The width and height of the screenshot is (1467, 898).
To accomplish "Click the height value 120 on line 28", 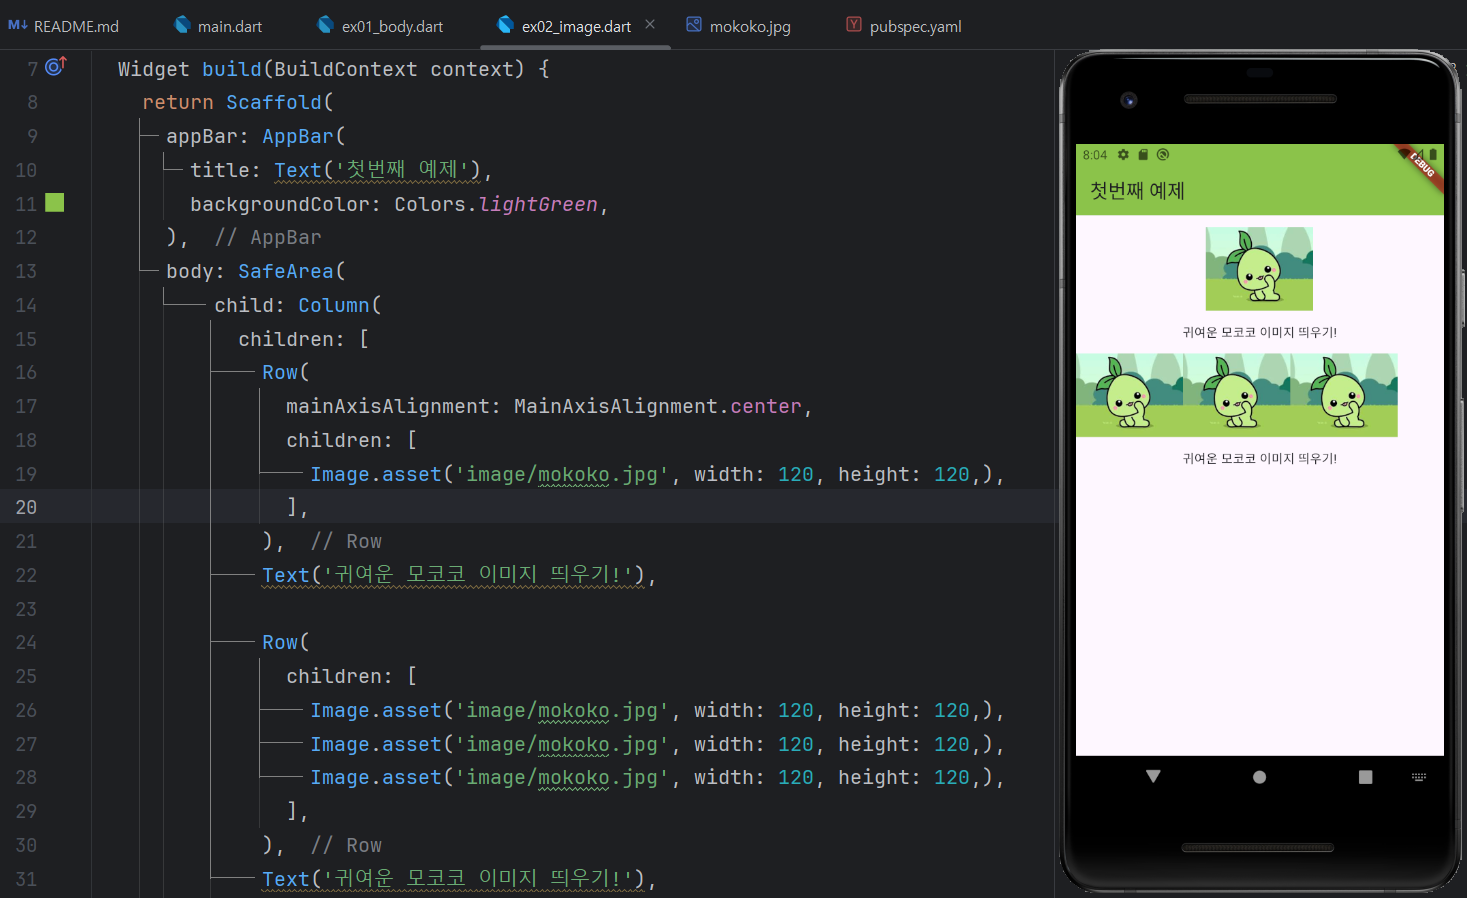I will click(x=952, y=777).
